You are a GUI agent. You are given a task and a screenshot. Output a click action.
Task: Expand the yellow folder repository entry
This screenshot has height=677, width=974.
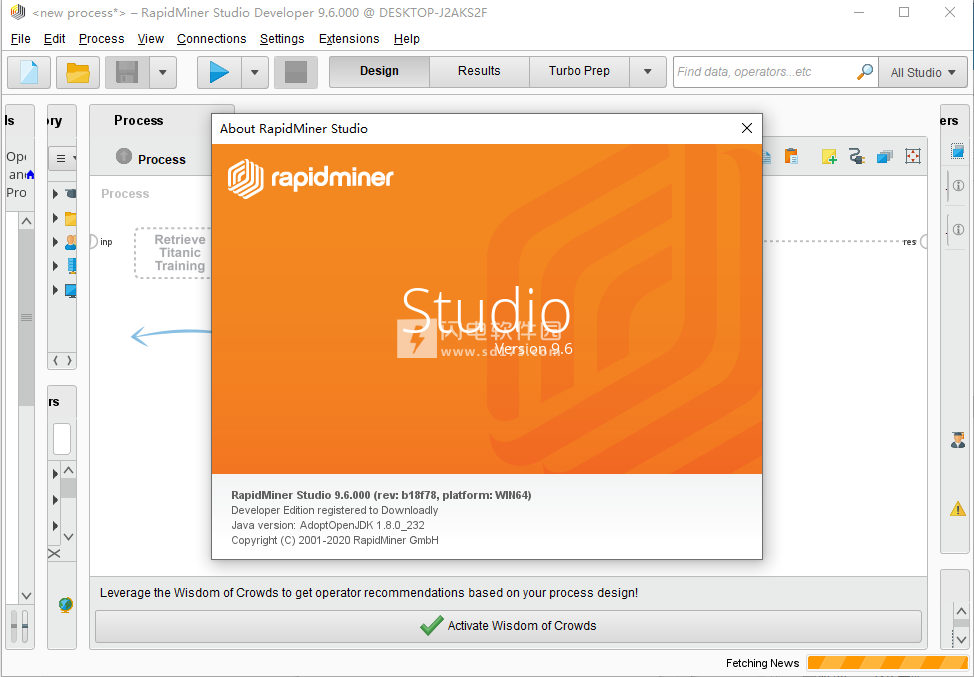[55, 218]
